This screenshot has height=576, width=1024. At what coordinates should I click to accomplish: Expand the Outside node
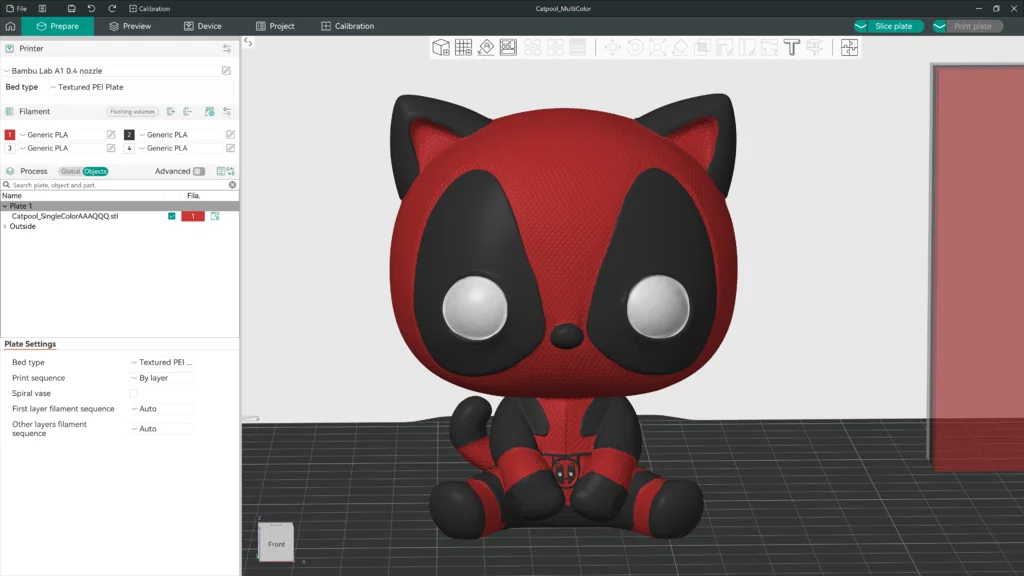[x=7, y=226]
